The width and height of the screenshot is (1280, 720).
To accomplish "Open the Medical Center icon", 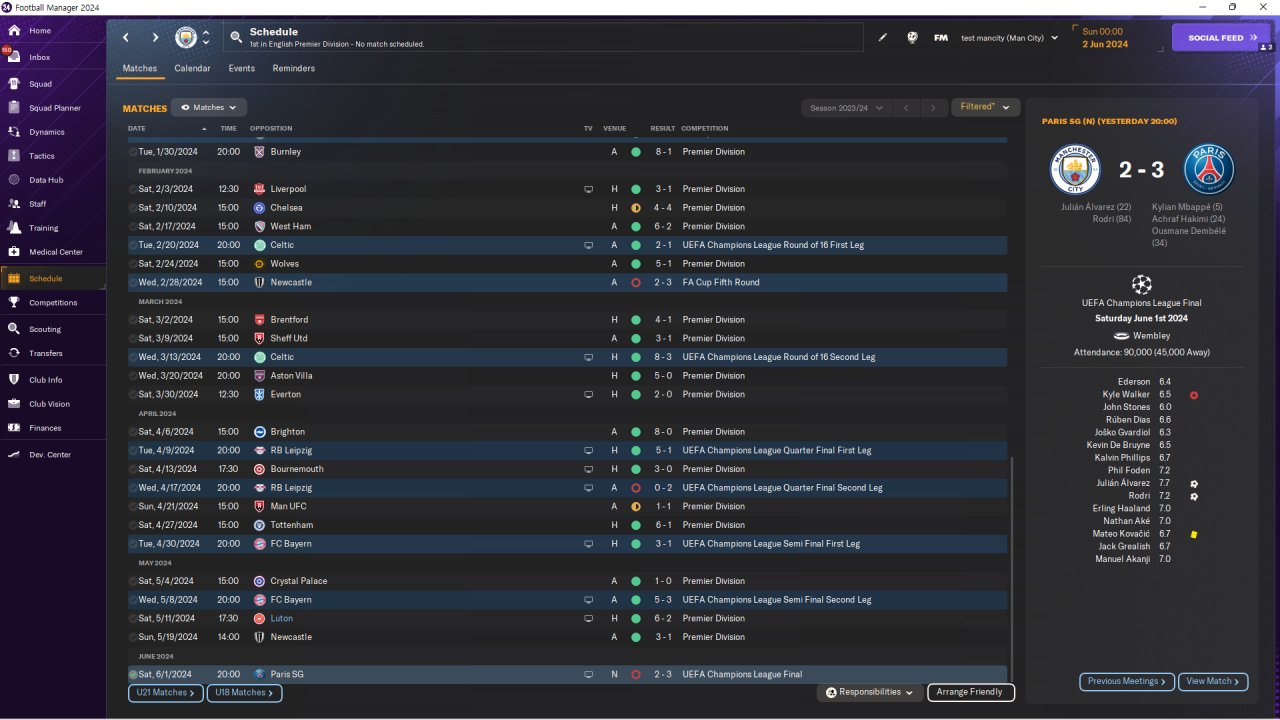I will (14, 252).
